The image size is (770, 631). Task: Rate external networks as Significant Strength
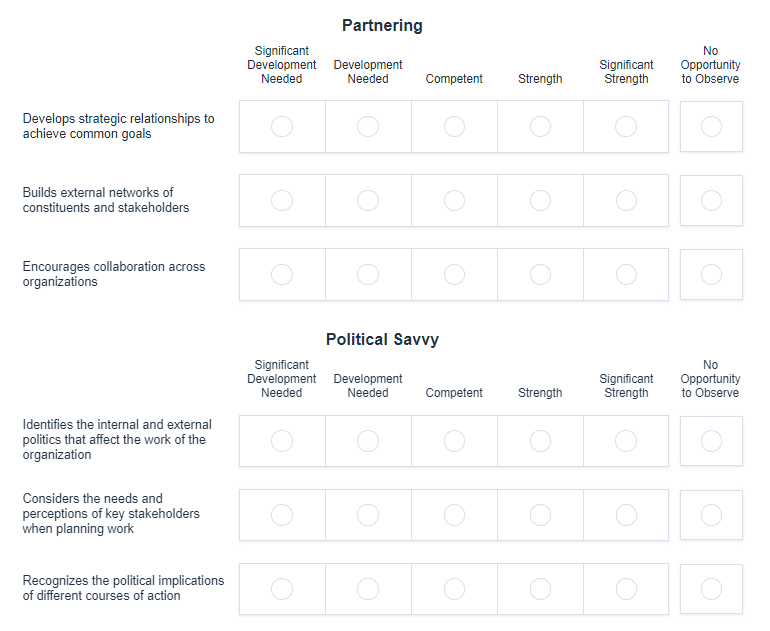[x=626, y=200]
